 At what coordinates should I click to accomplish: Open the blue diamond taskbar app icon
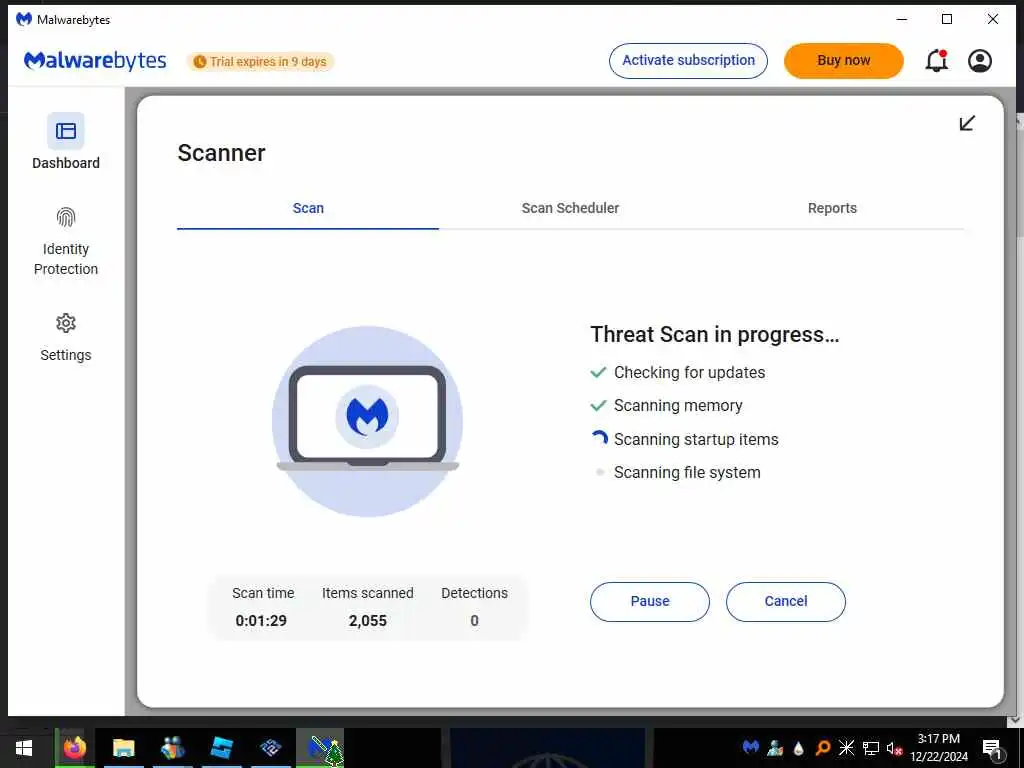[271, 748]
